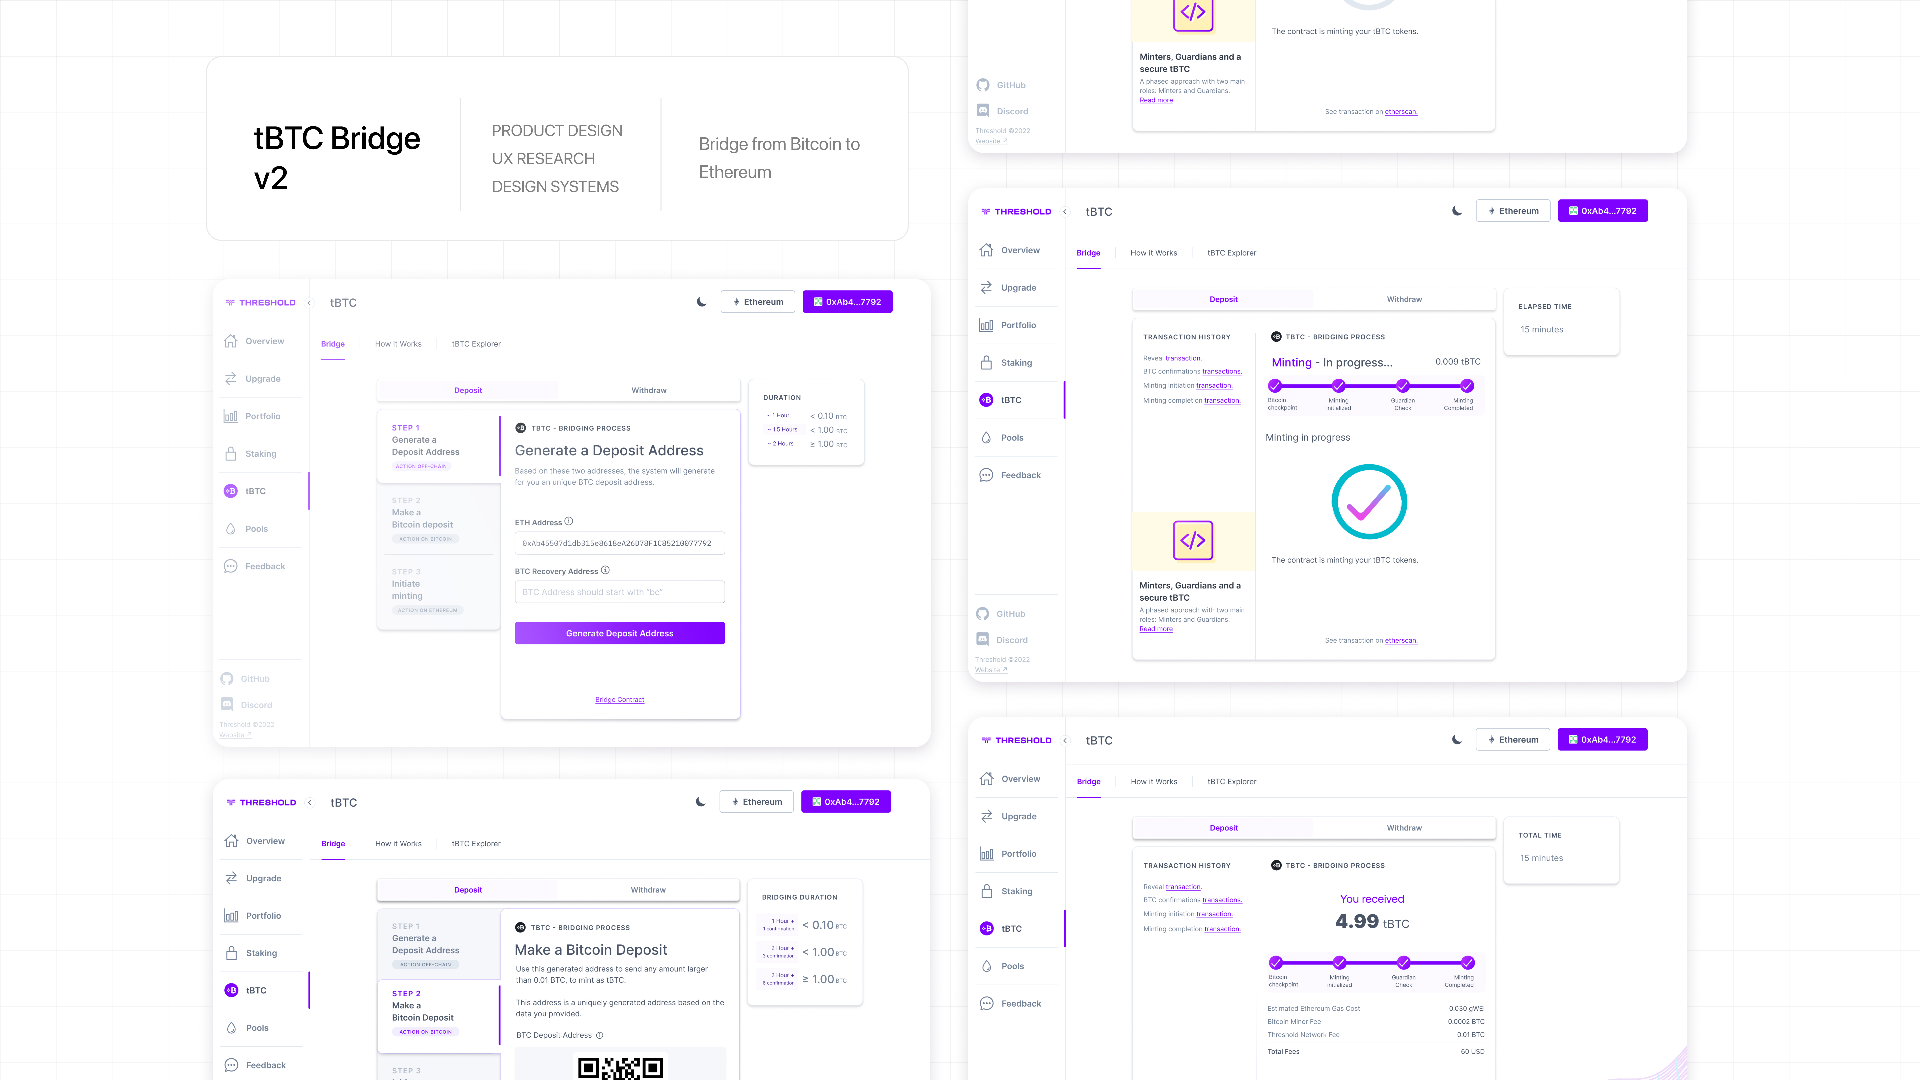Viewport: 1920px width, 1080px height.
Task: Click Staking lock icon in Generate Deposit Address mockup
Action: [x=231, y=454]
